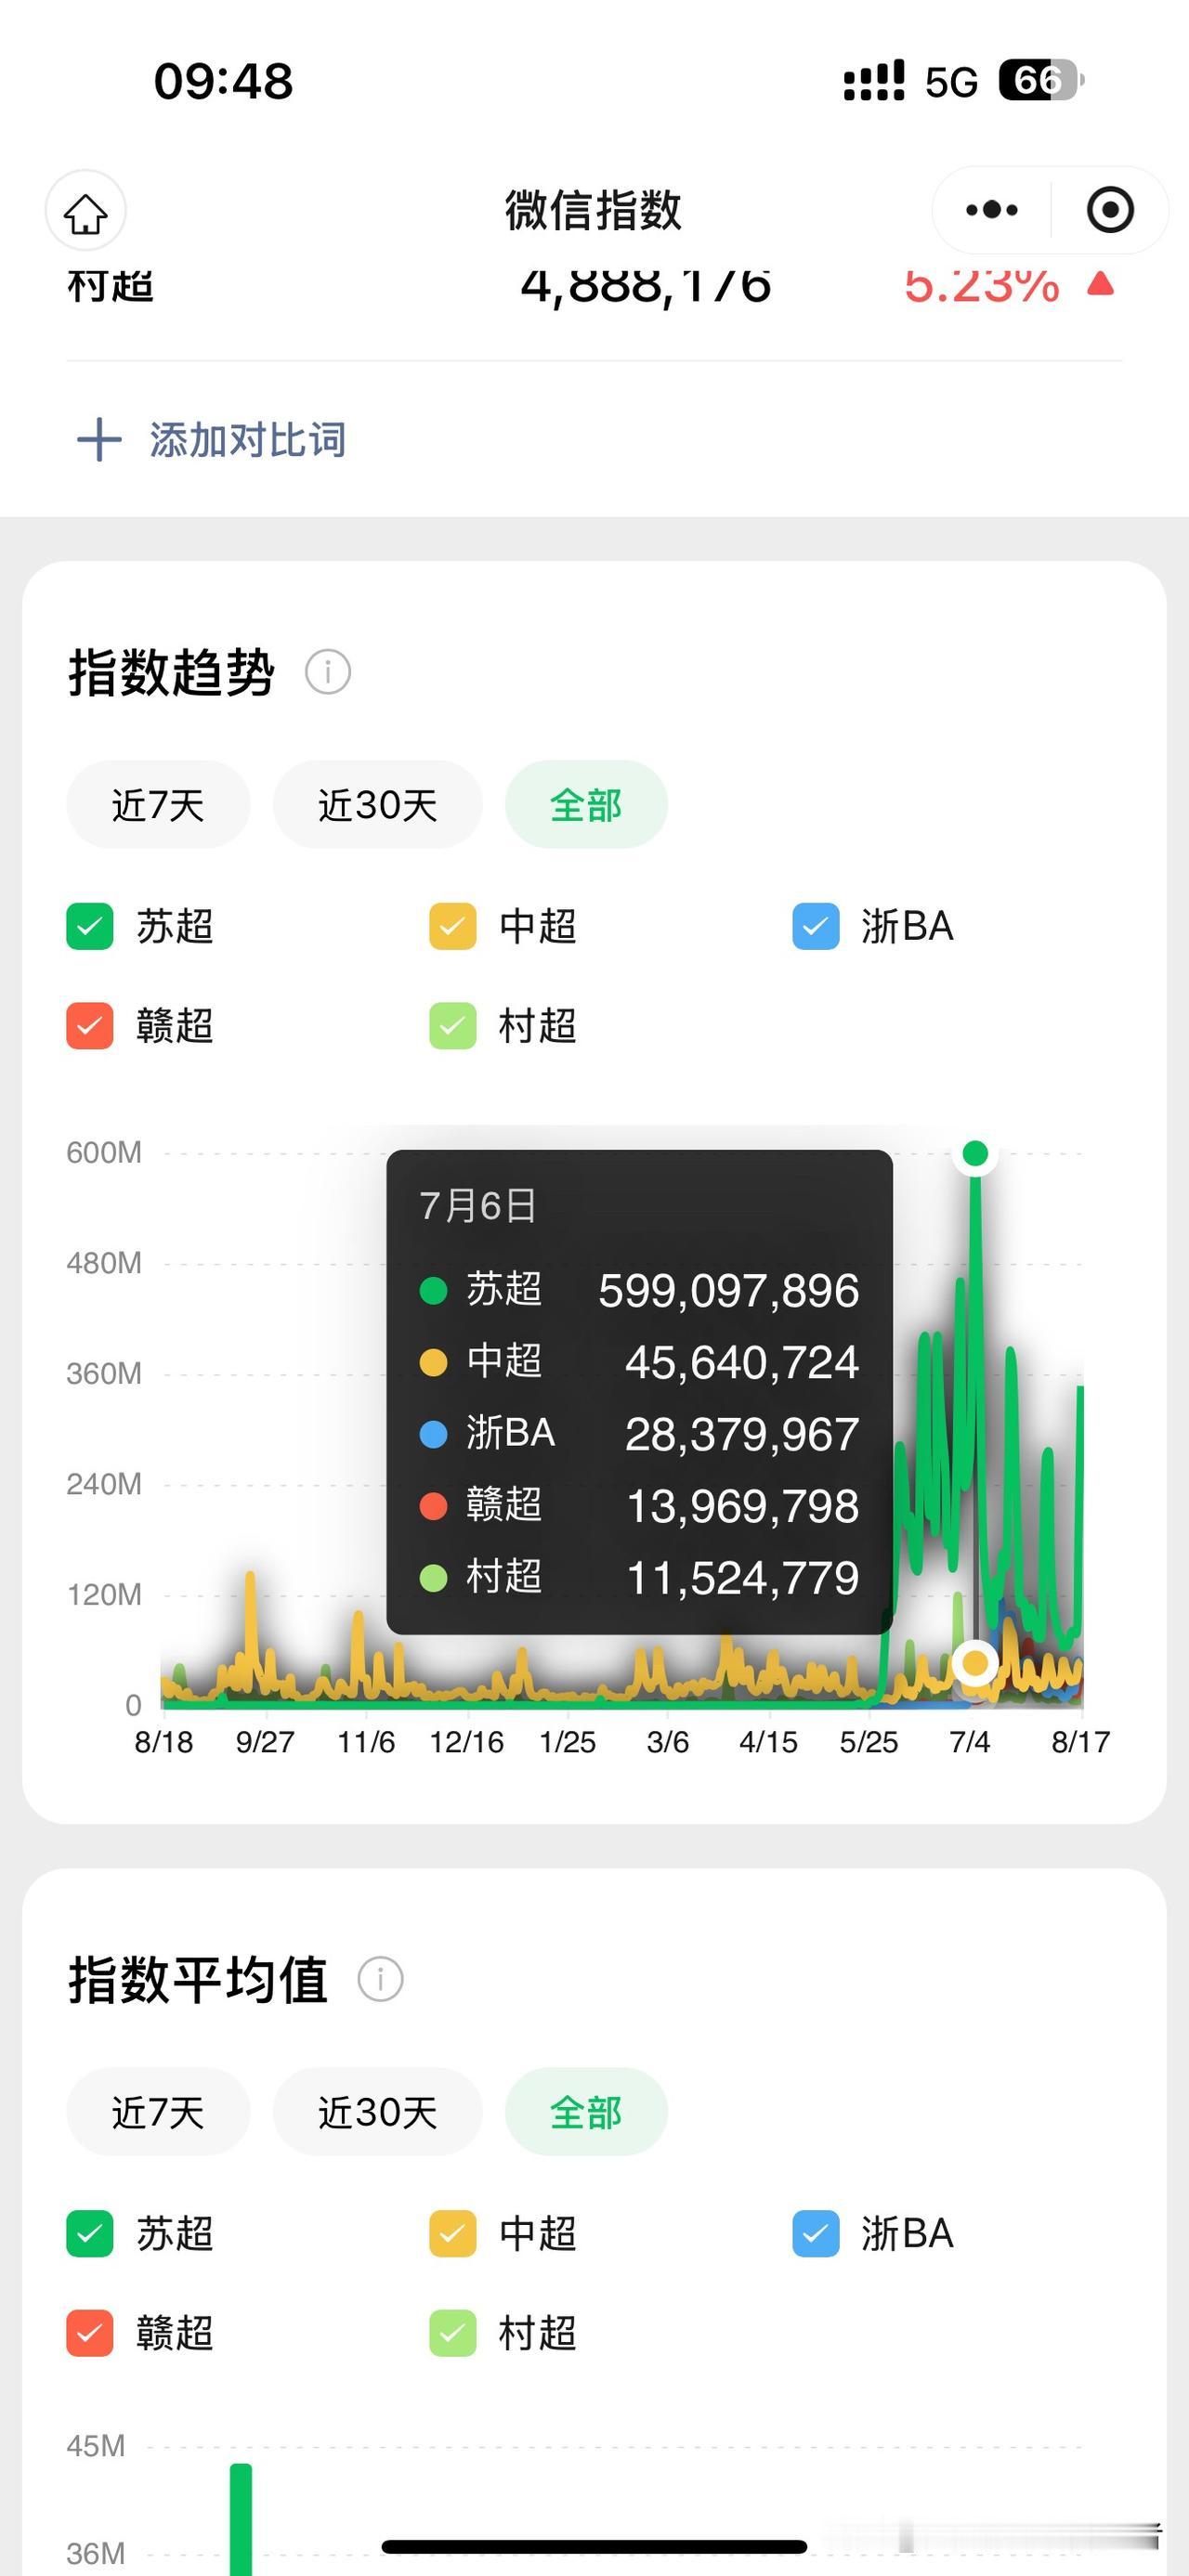Uncheck 村超 in 指数平均值 legend
The height and width of the screenshot is (2576, 1189).
[x=453, y=2333]
